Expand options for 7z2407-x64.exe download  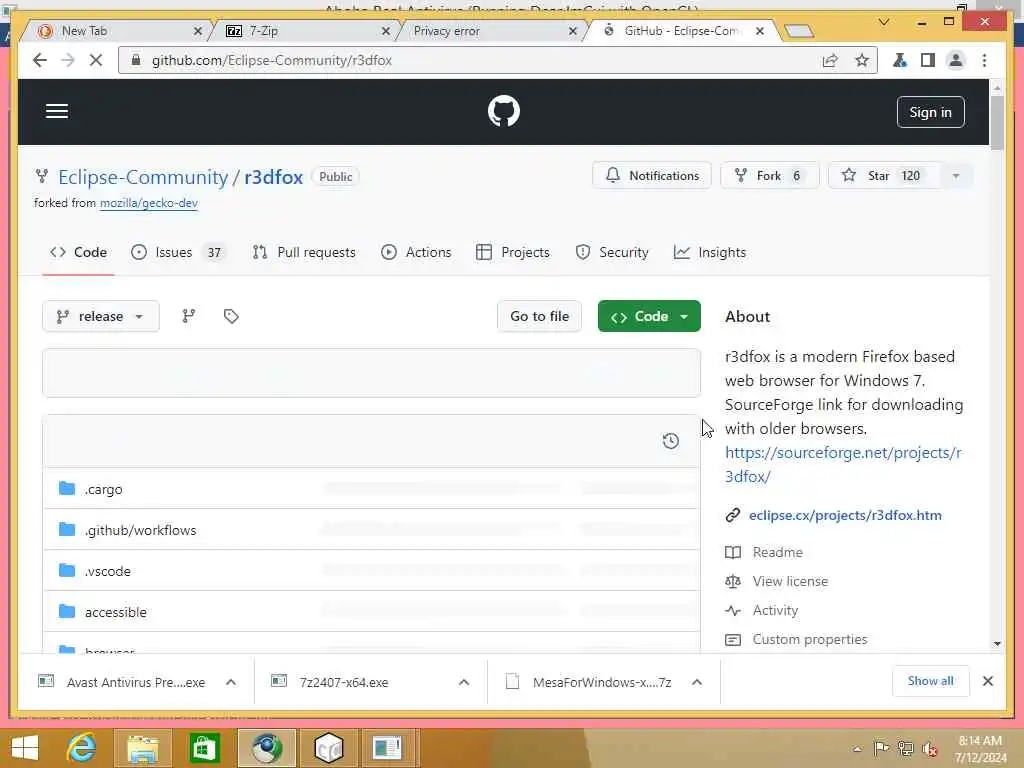(464, 682)
